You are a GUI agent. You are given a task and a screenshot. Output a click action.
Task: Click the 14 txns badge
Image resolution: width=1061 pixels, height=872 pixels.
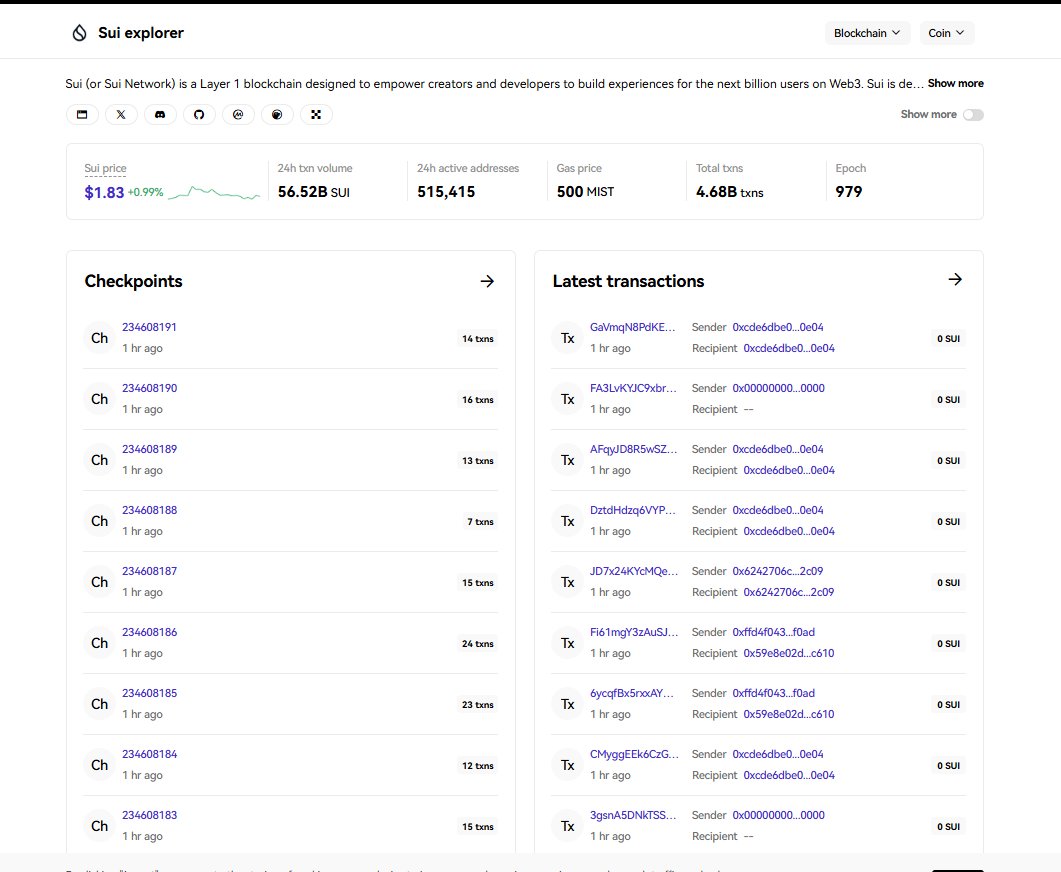tap(478, 338)
